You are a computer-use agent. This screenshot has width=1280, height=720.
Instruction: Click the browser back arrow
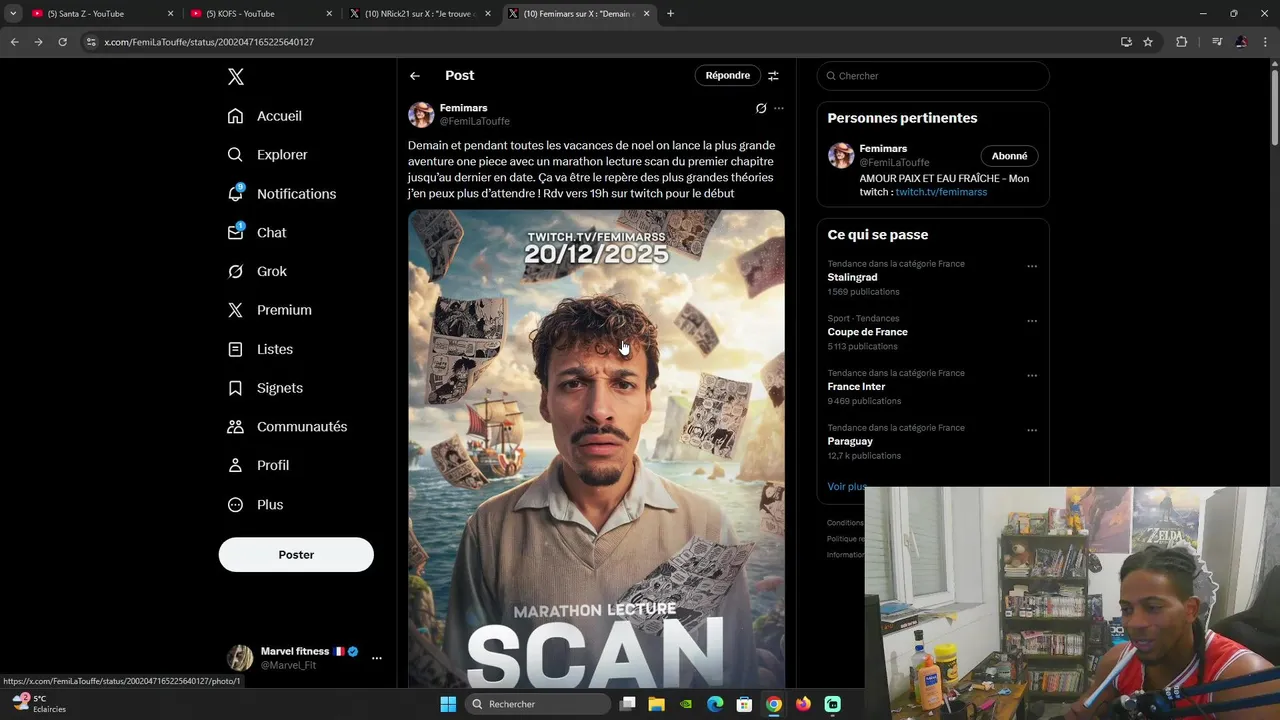coord(14,42)
